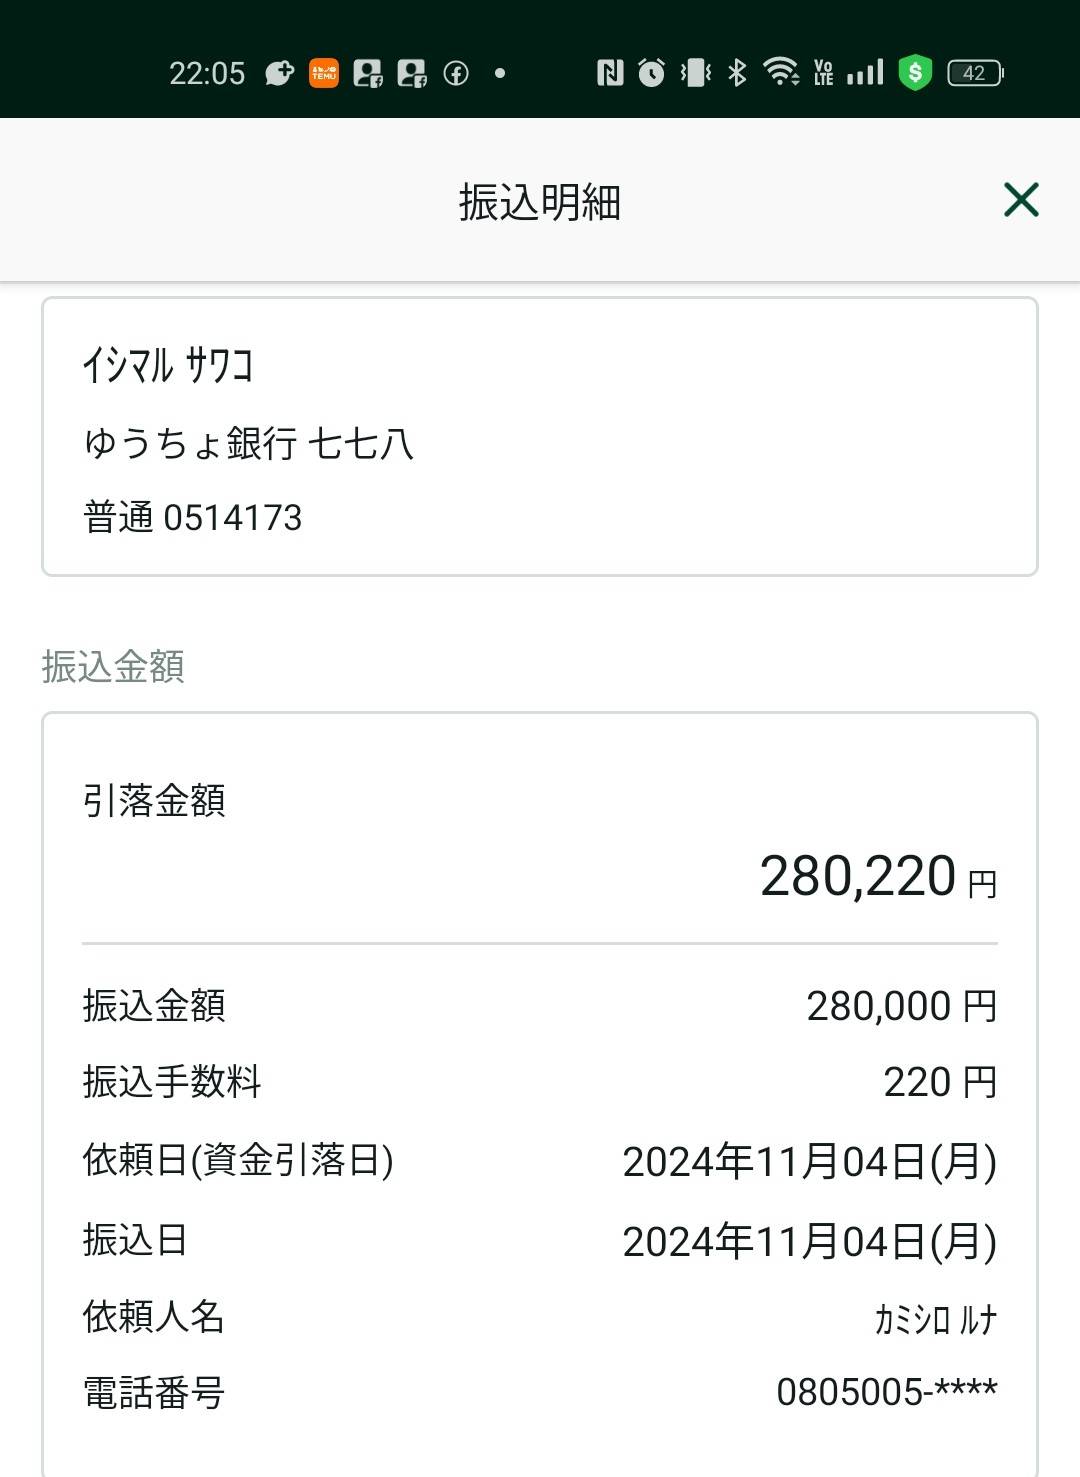Tap the 依頼人名 カミシロ ルナ value
The height and width of the screenshot is (1477, 1080).
[x=936, y=1319]
